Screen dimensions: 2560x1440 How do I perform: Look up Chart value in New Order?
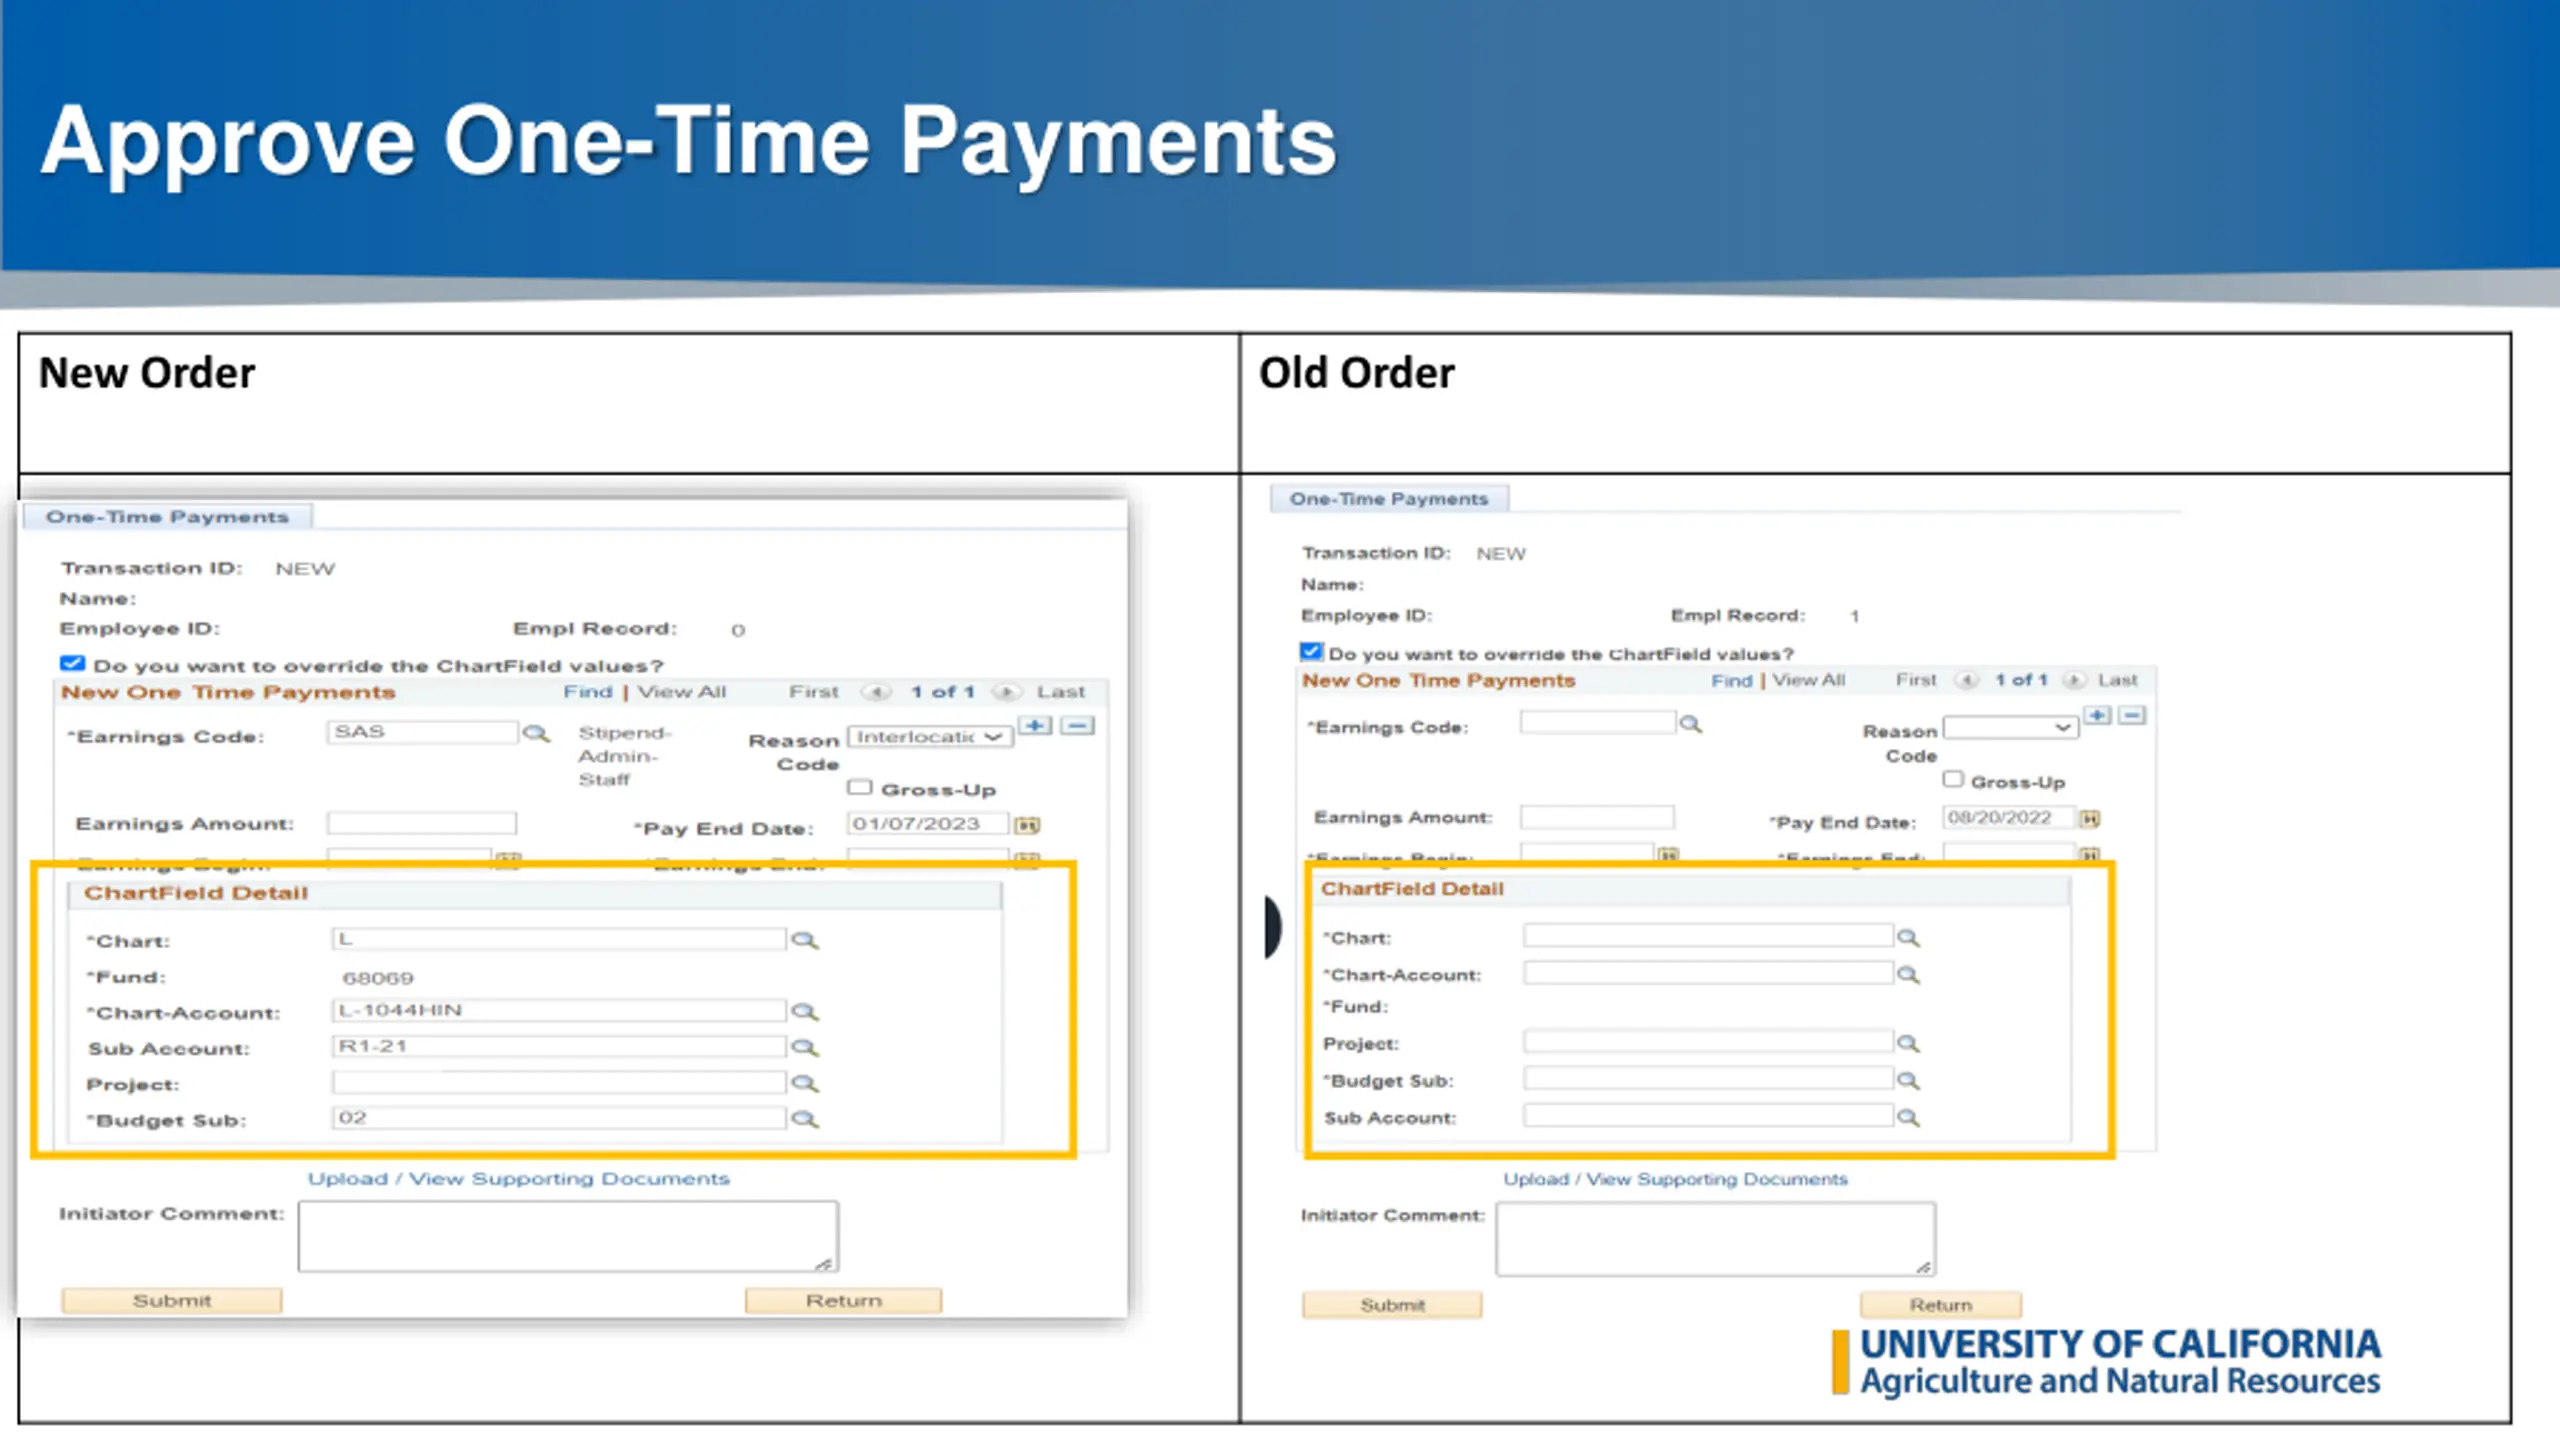pos(804,941)
